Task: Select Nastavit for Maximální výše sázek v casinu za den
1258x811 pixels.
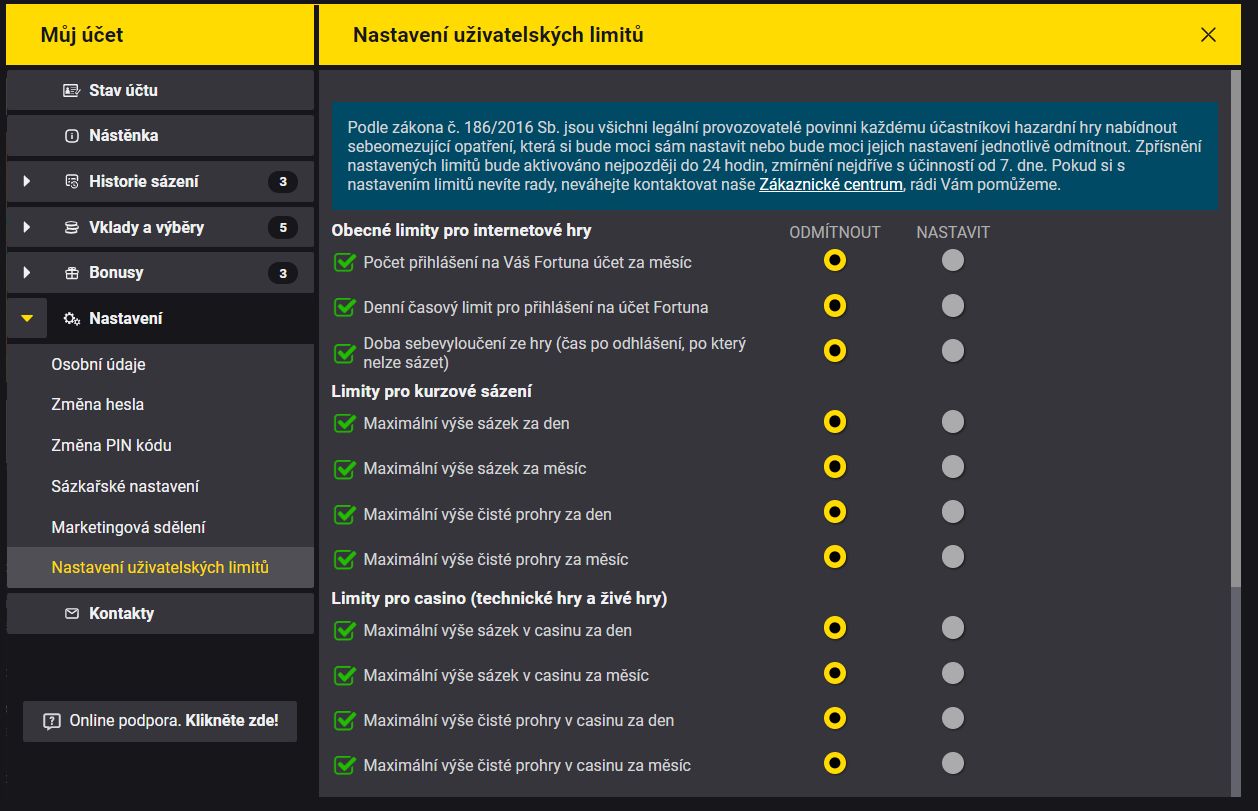Action: click(953, 628)
